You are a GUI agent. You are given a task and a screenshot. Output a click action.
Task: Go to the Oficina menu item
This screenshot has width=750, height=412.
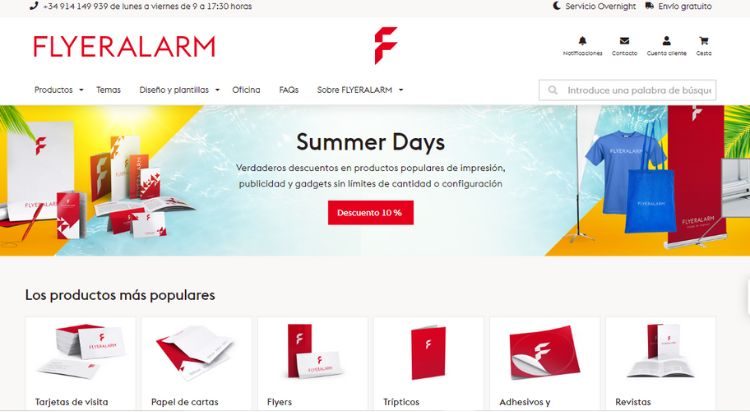tap(246, 90)
